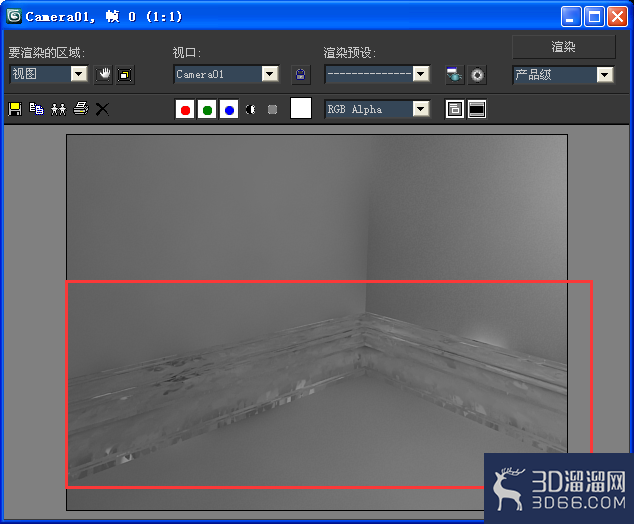Toggle the render frame window UI button
This screenshot has width=634, height=524.
coord(477,109)
